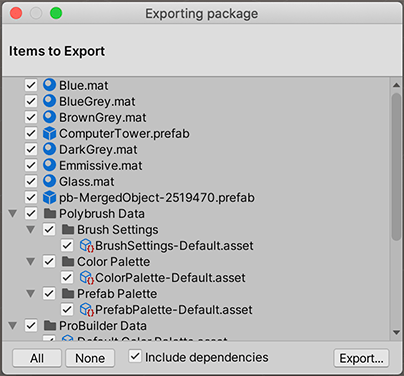Screen dimensions: 404x376
Task: Collapse the Polybrush Data folder
Action: tap(13, 213)
